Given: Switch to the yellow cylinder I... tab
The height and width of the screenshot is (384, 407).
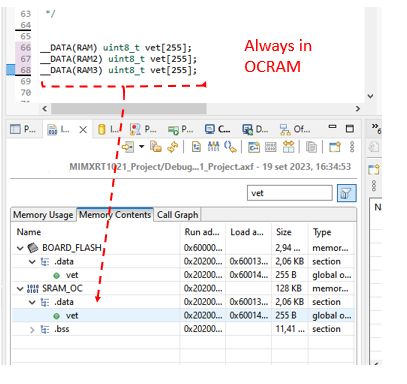Looking at the screenshot, I should (x=109, y=129).
